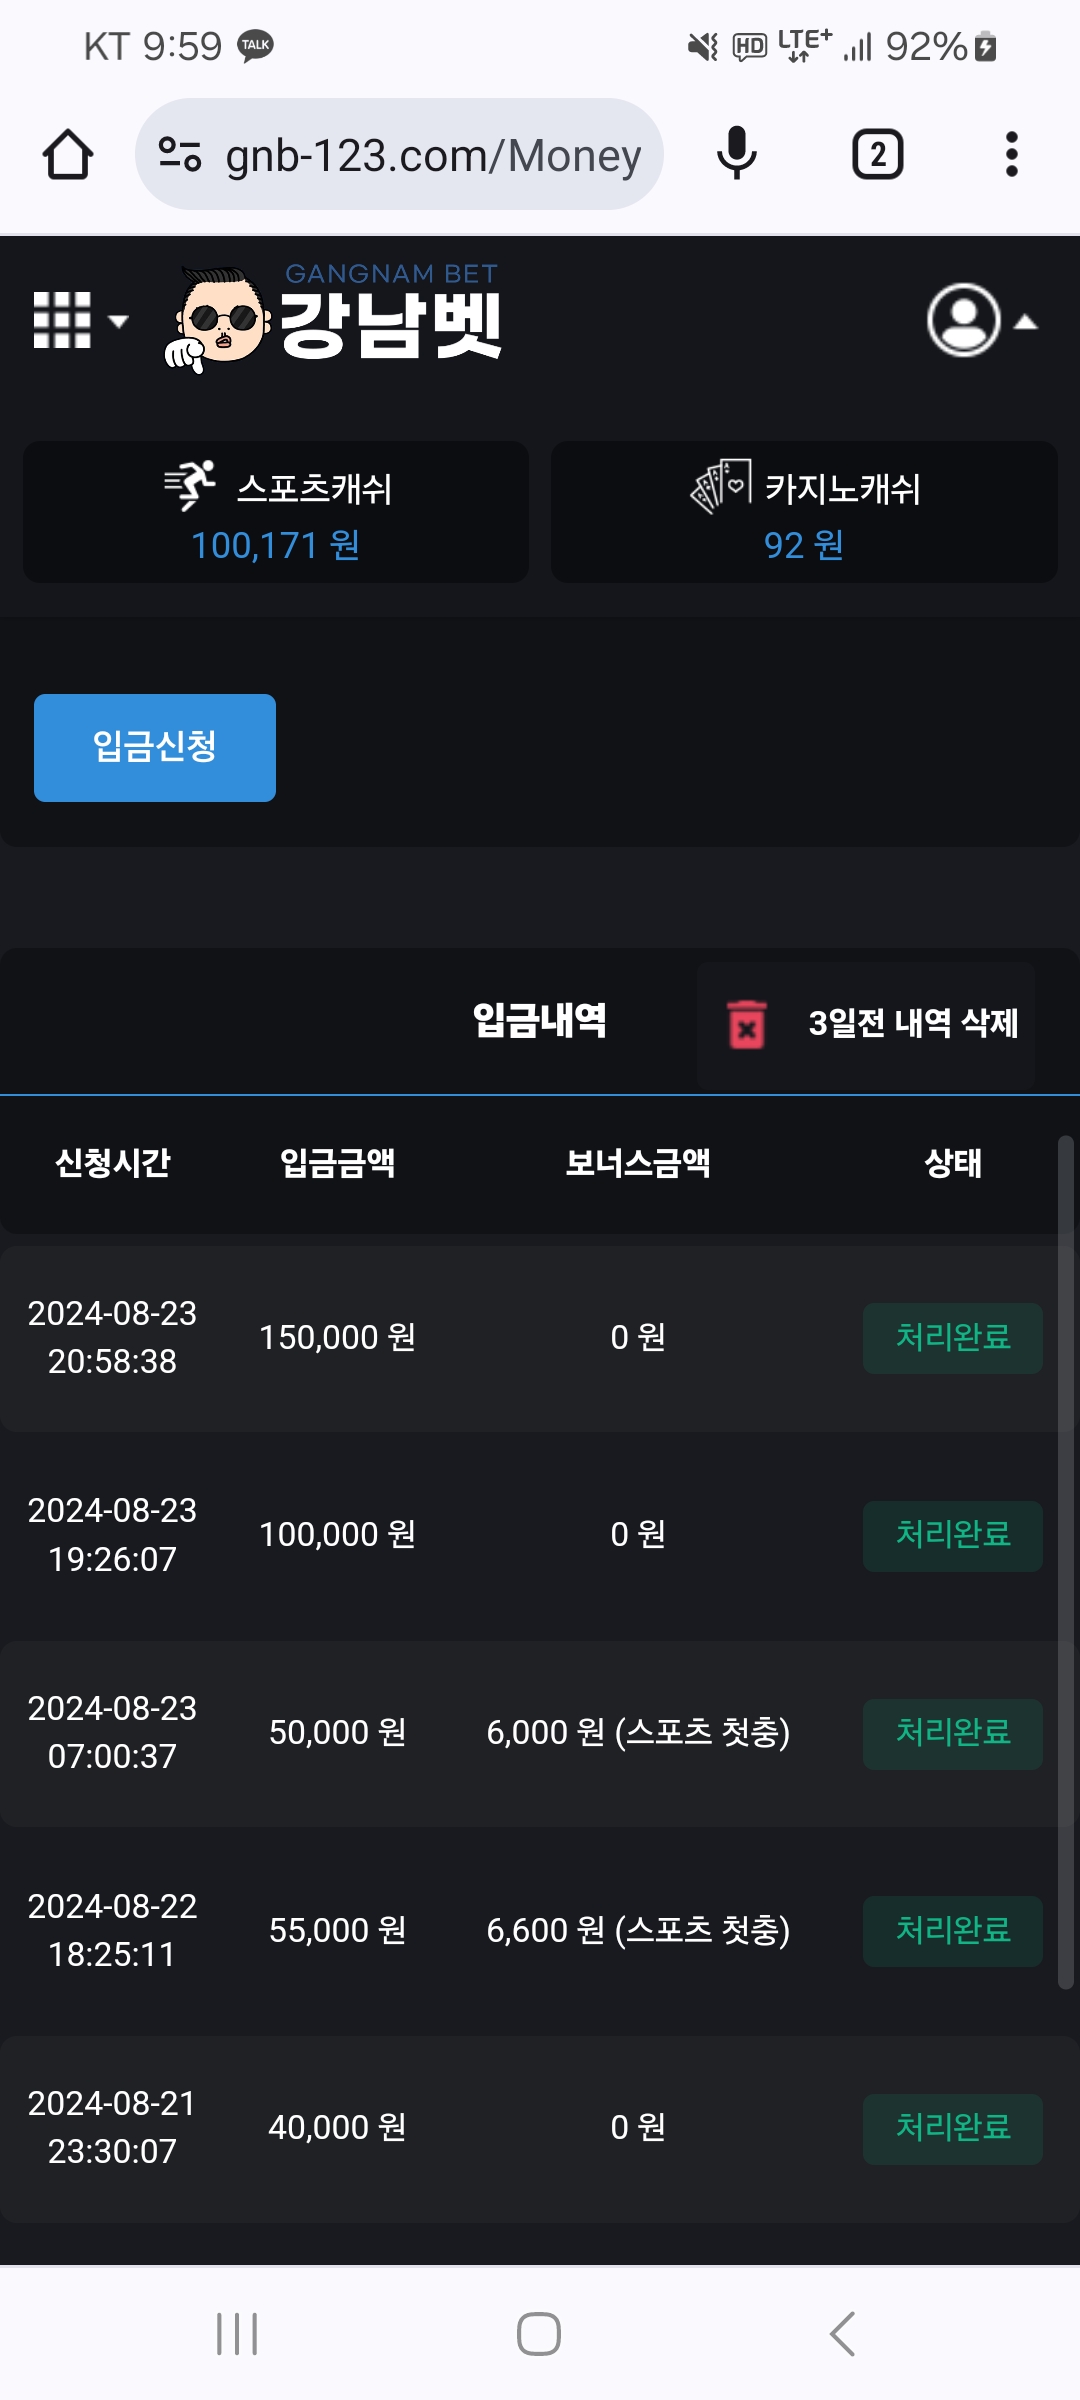Tap the Android back navigation button
1080x2400 pixels.
842,2334
